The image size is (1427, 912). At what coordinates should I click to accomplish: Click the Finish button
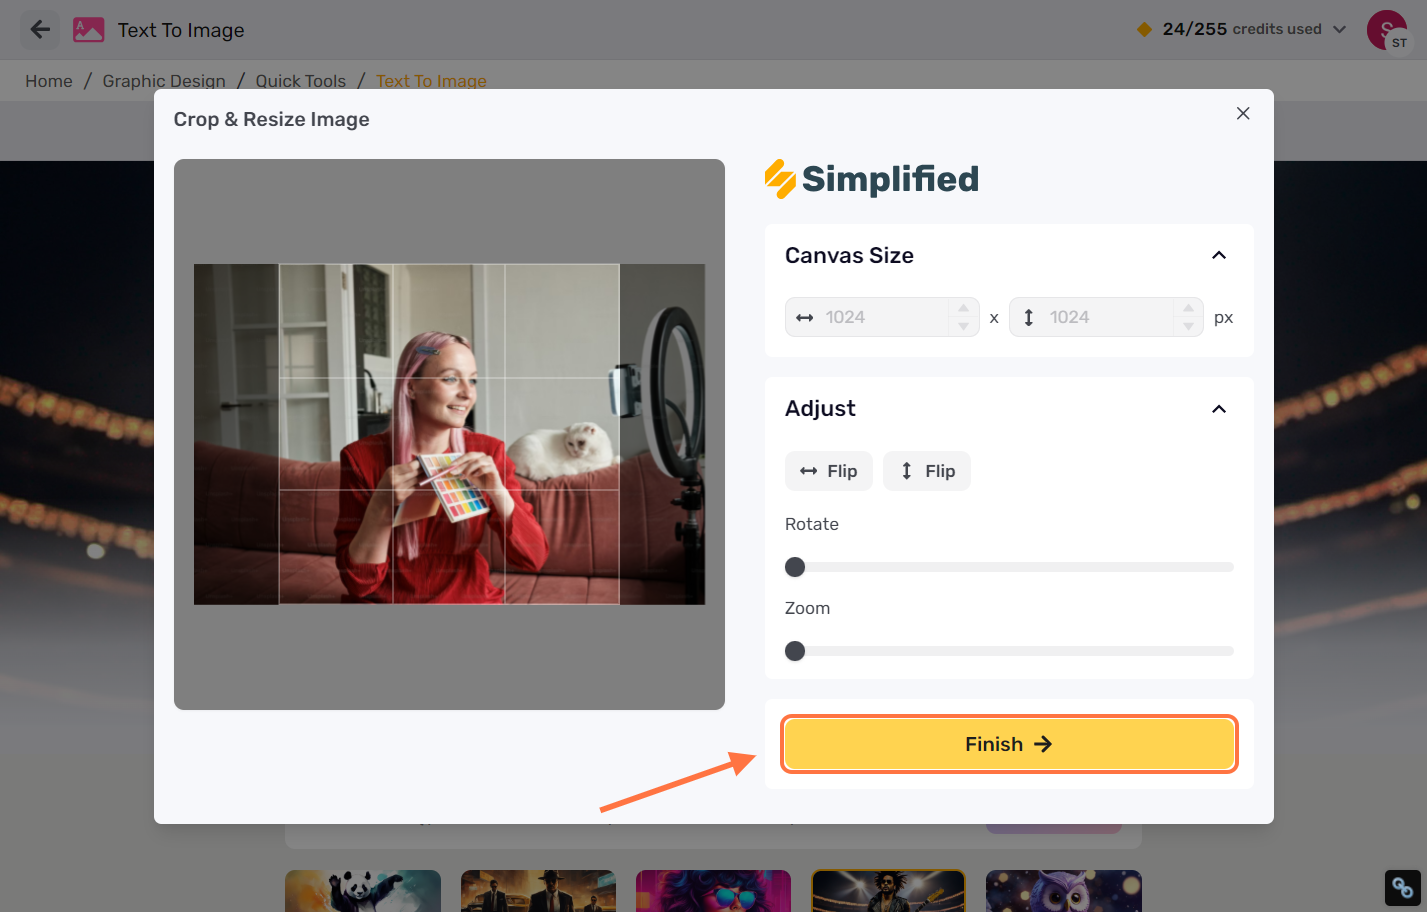(1009, 744)
